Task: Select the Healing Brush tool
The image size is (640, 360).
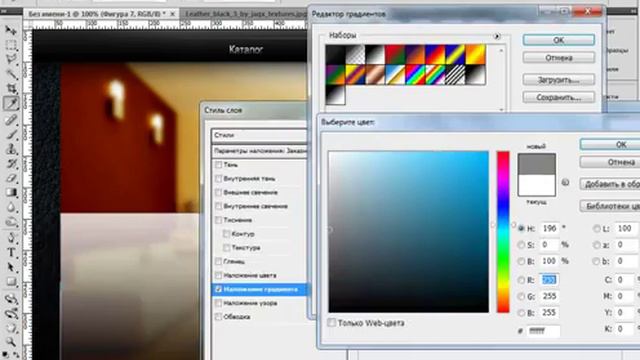Action: (x=11, y=119)
